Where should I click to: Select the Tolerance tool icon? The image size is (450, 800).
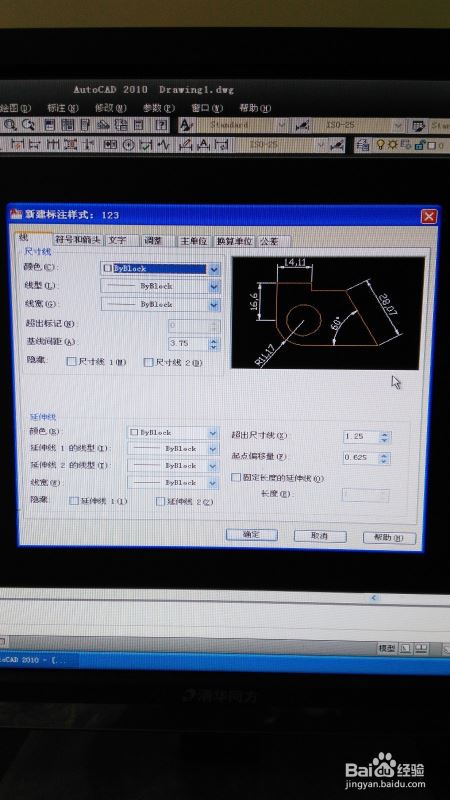pyautogui.click(x=110, y=145)
